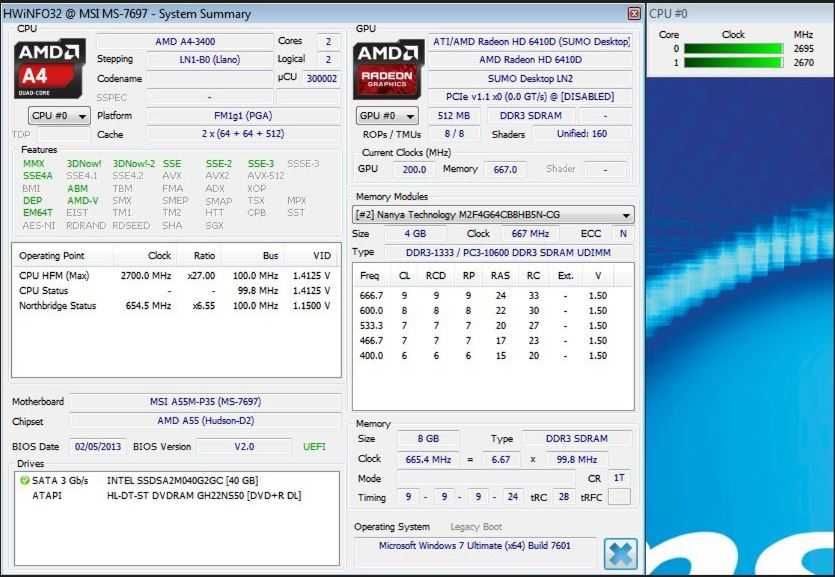Click the blue X close icon at bottom
The width and height of the screenshot is (835, 577).
point(620,554)
